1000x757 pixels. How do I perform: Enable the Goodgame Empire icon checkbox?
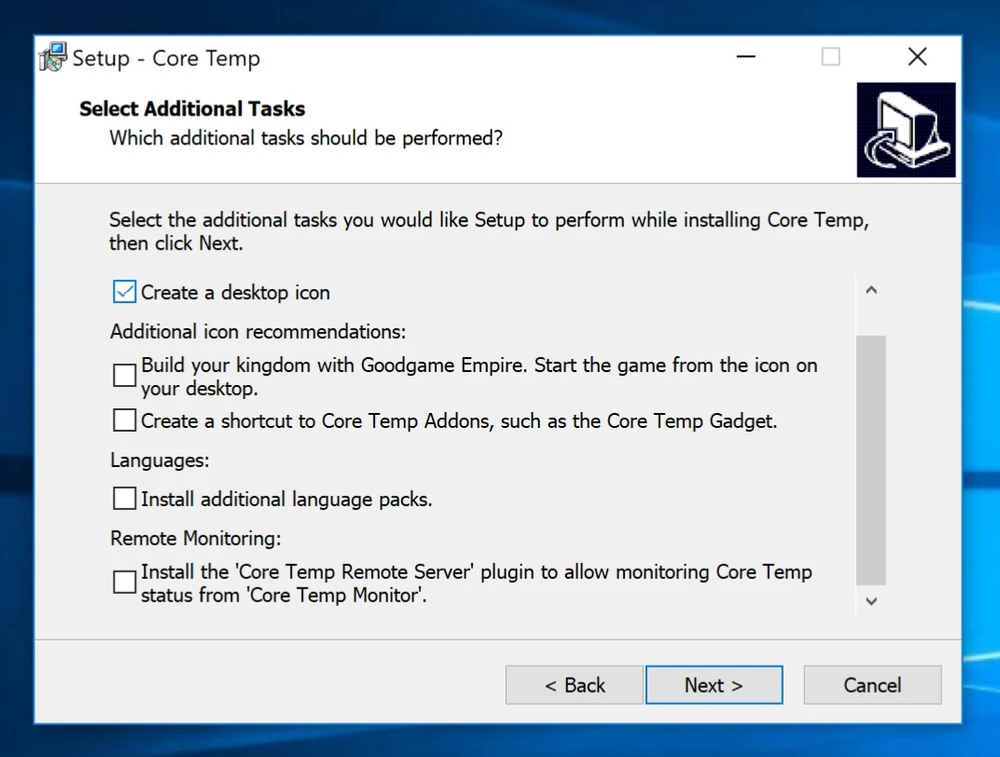click(x=125, y=376)
